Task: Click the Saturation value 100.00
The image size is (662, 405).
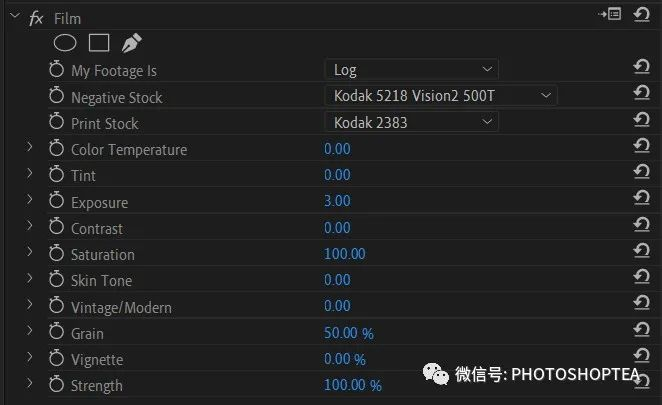Action: tap(345, 254)
